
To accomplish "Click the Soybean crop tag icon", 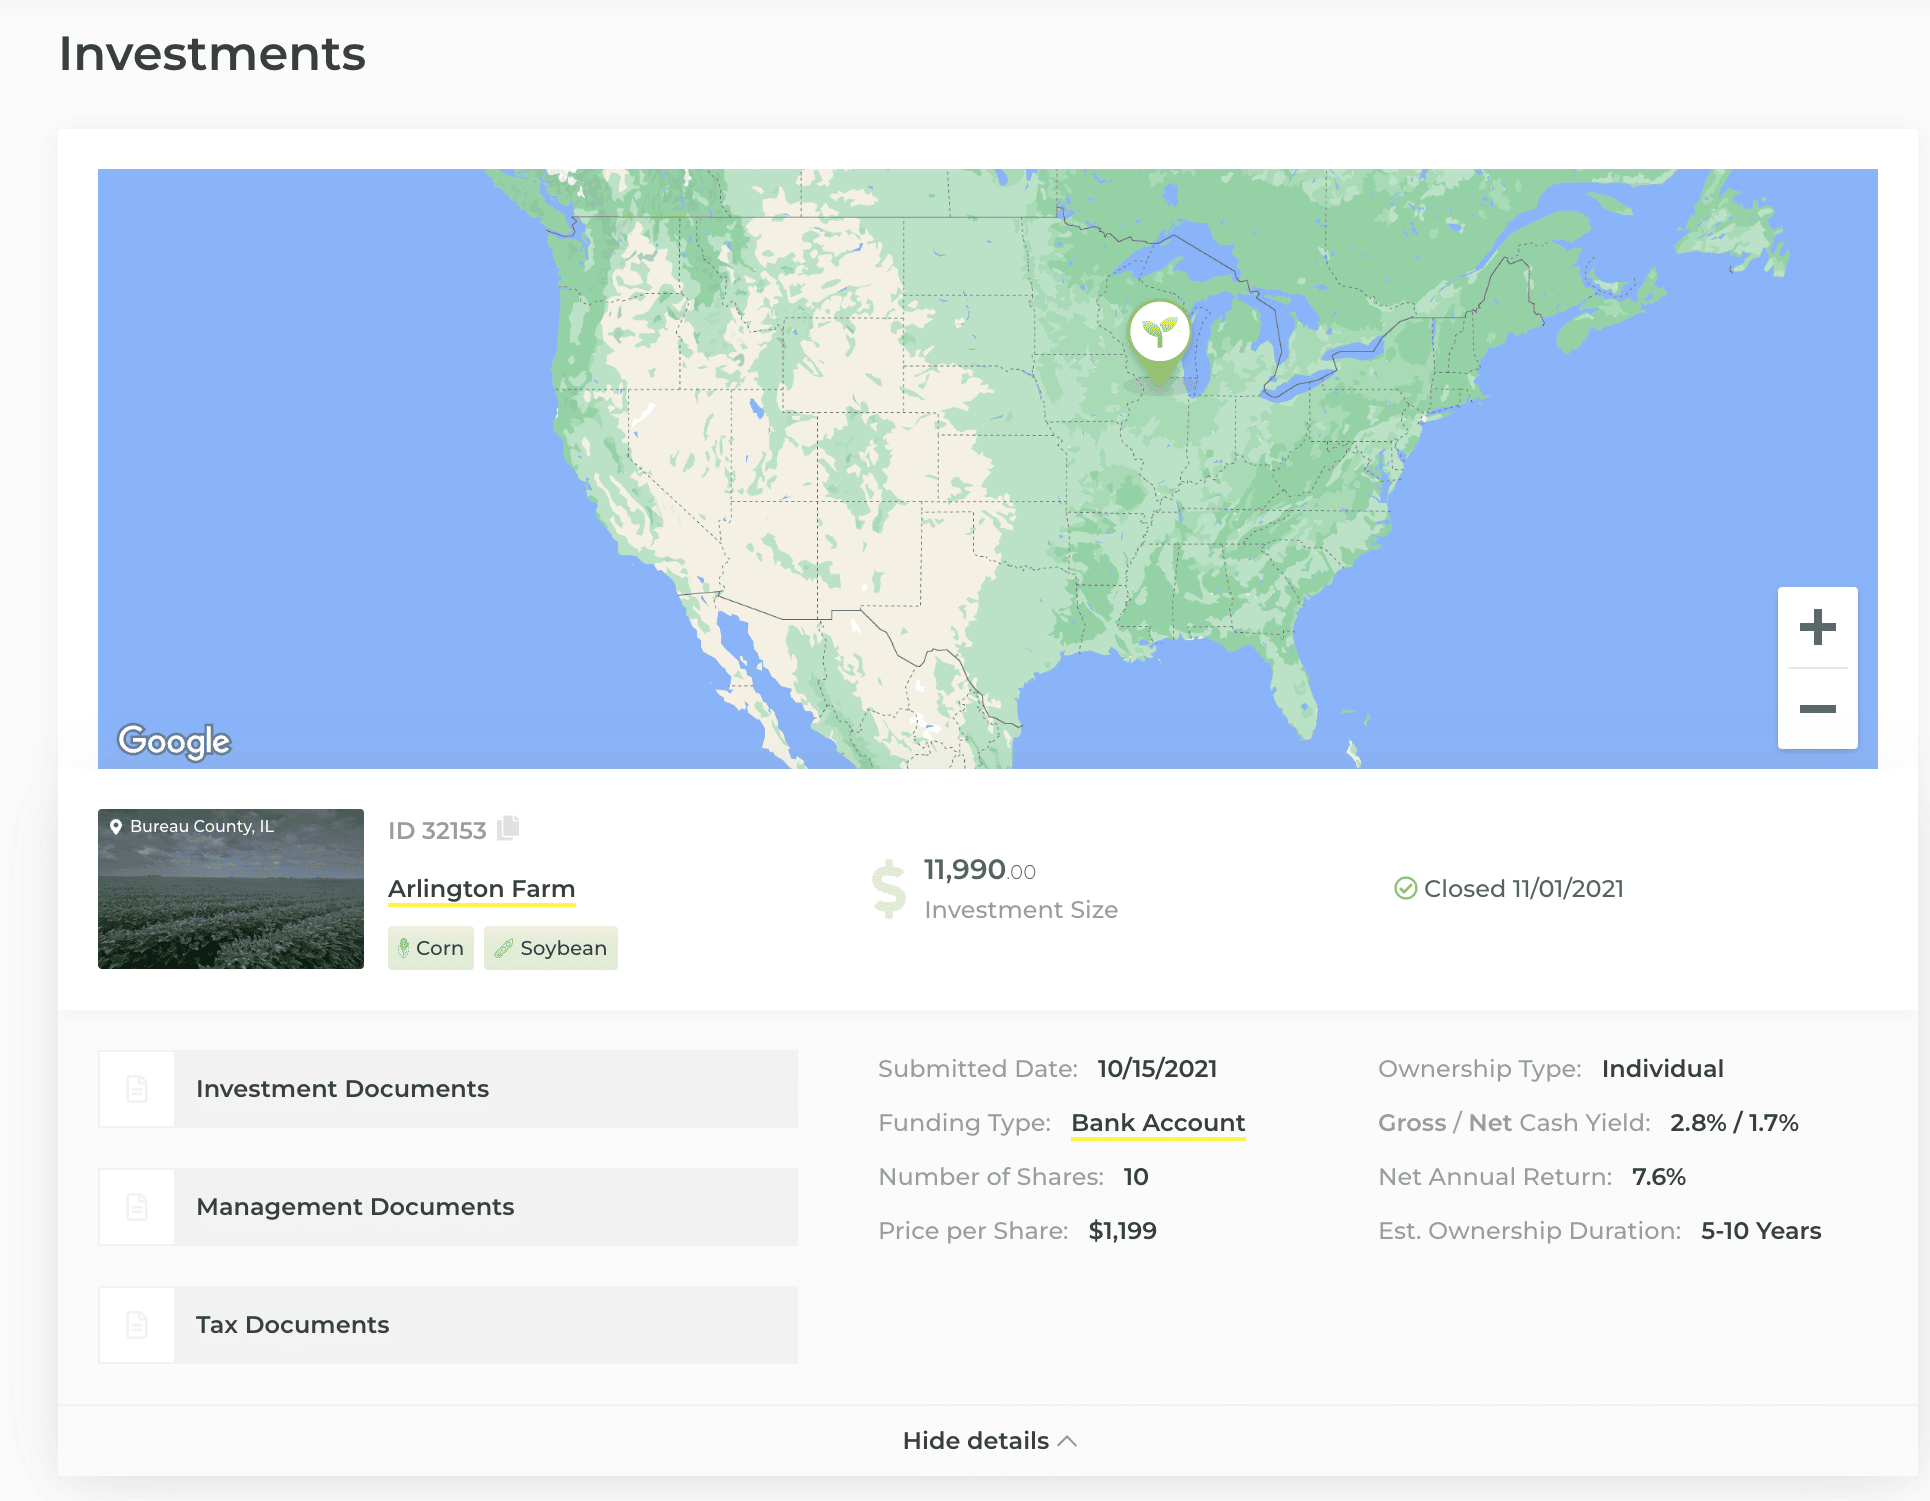I will pyautogui.click(x=503, y=946).
